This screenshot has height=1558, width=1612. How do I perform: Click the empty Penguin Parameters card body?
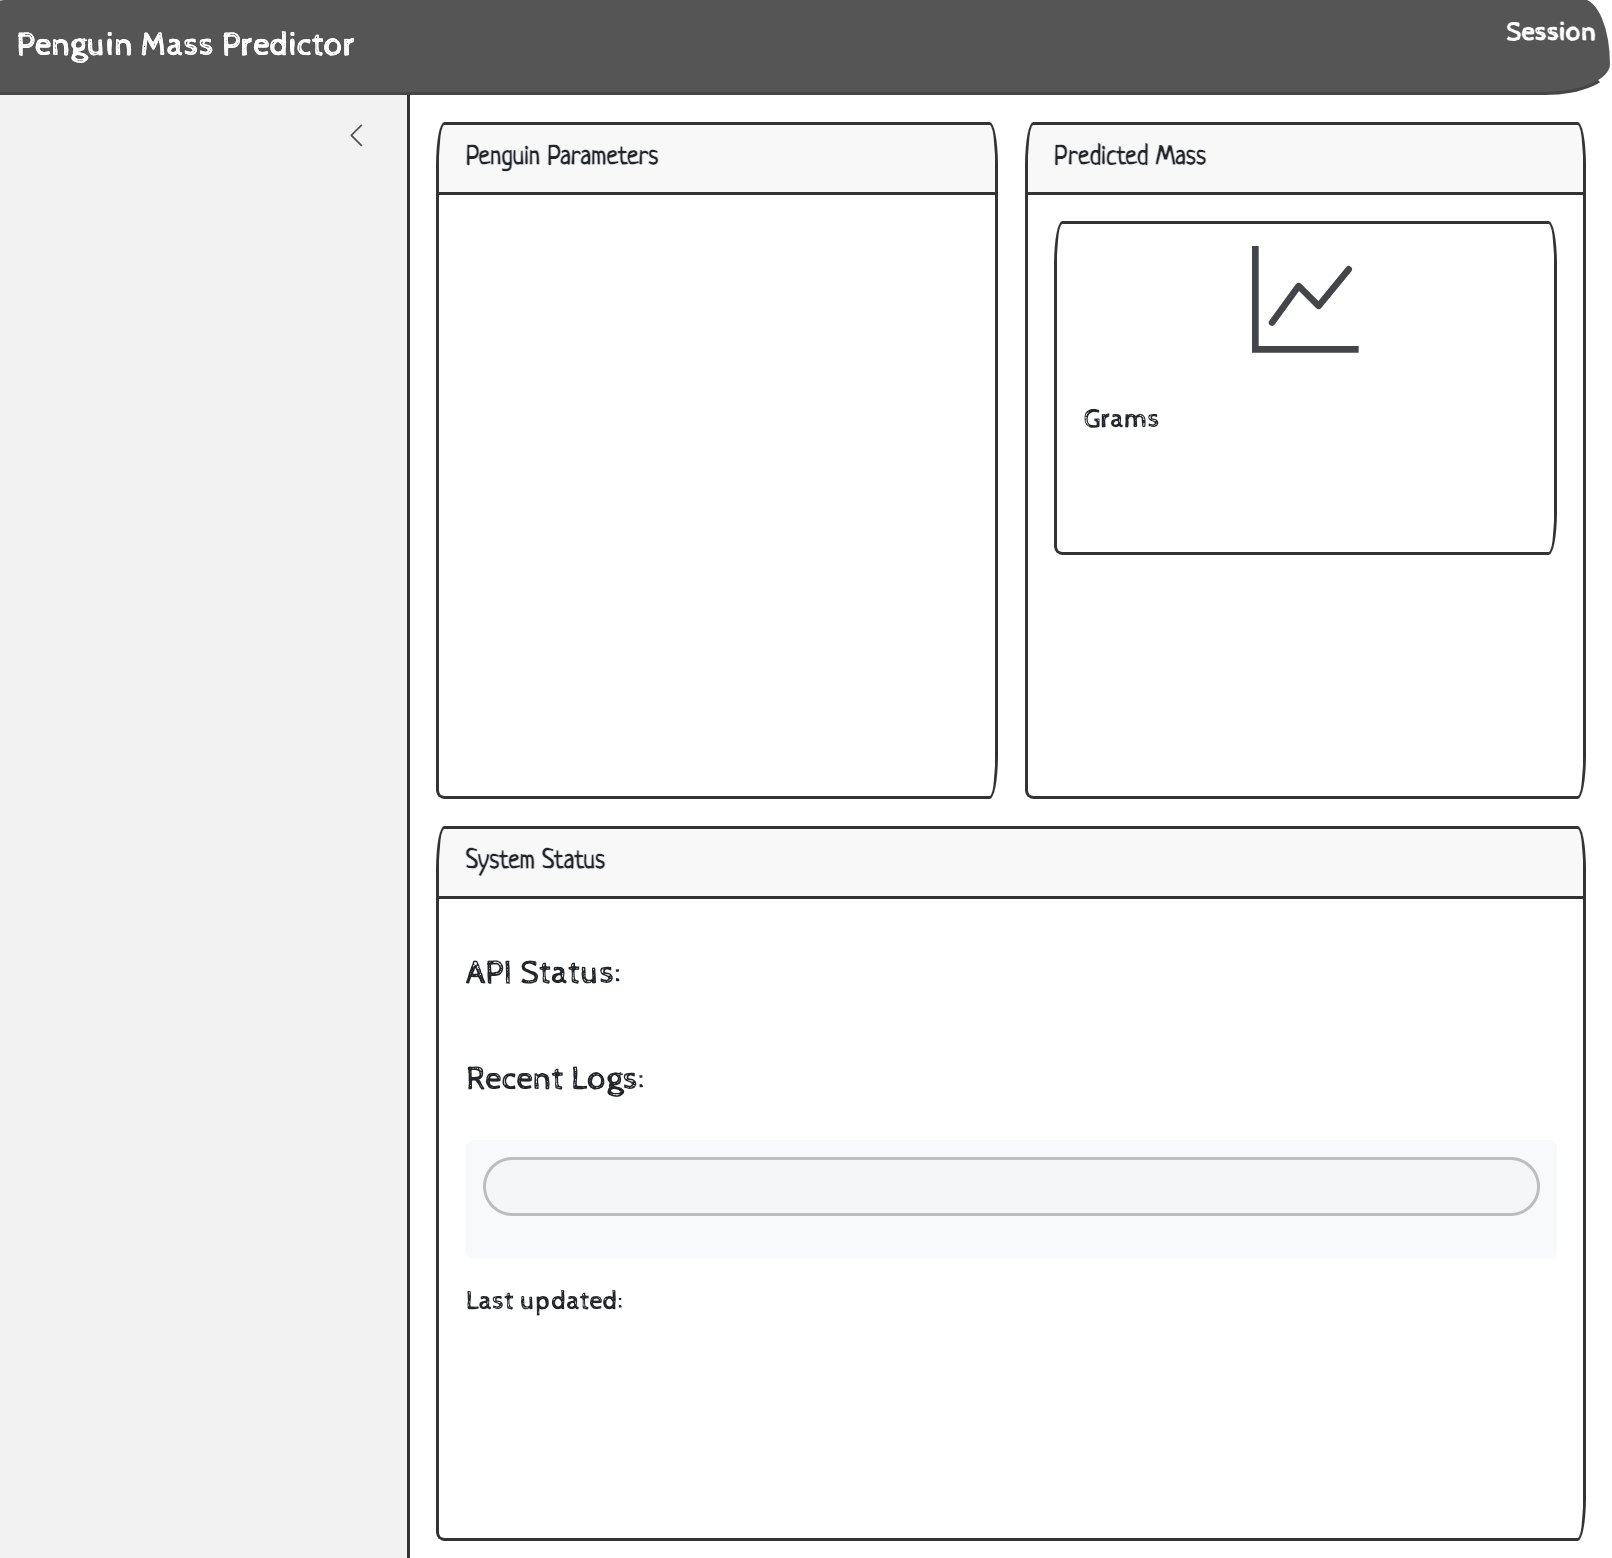coord(716,495)
